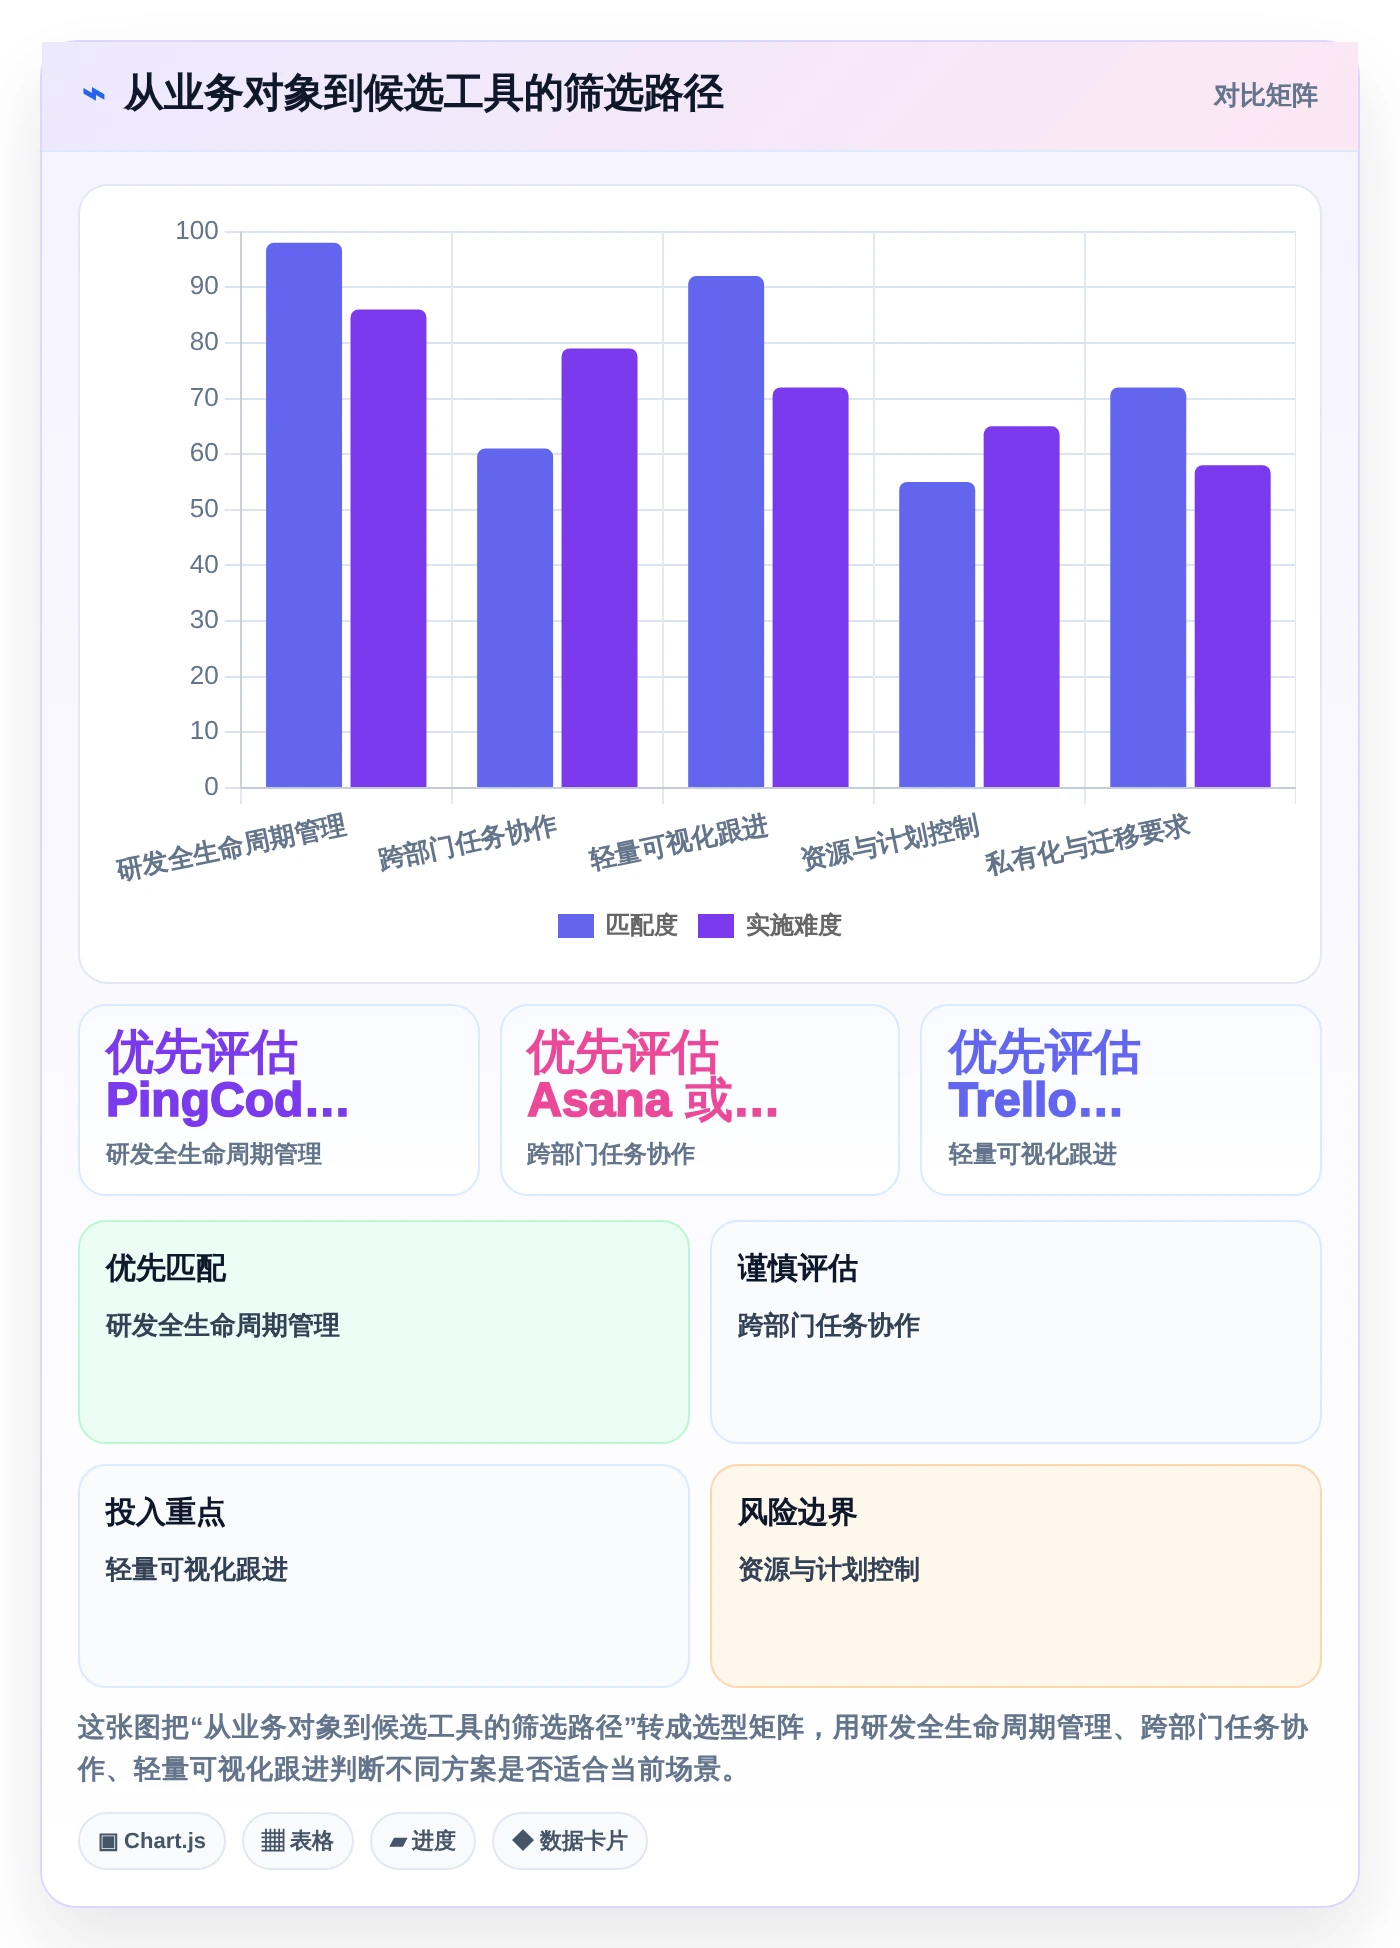Image resolution: width=1400 pixels, height=1948 pixels.
Task: Select the 风险边界 orange card
Action: pos(1016,1576)
